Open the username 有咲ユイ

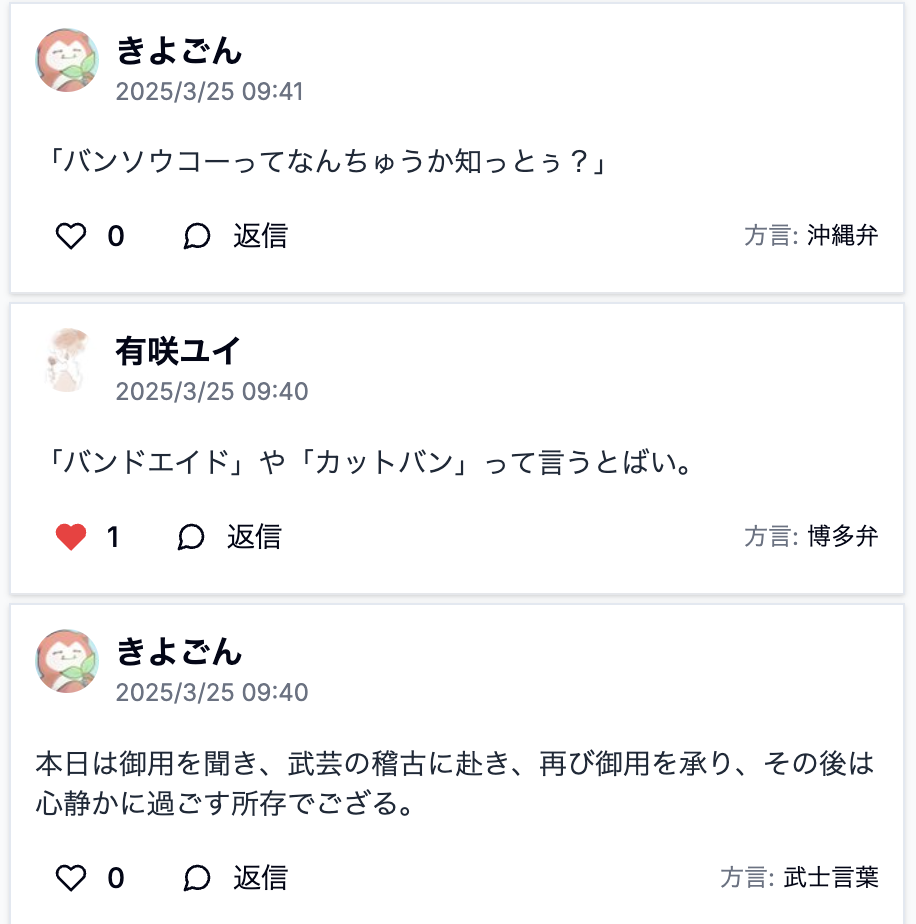point(178,351)
